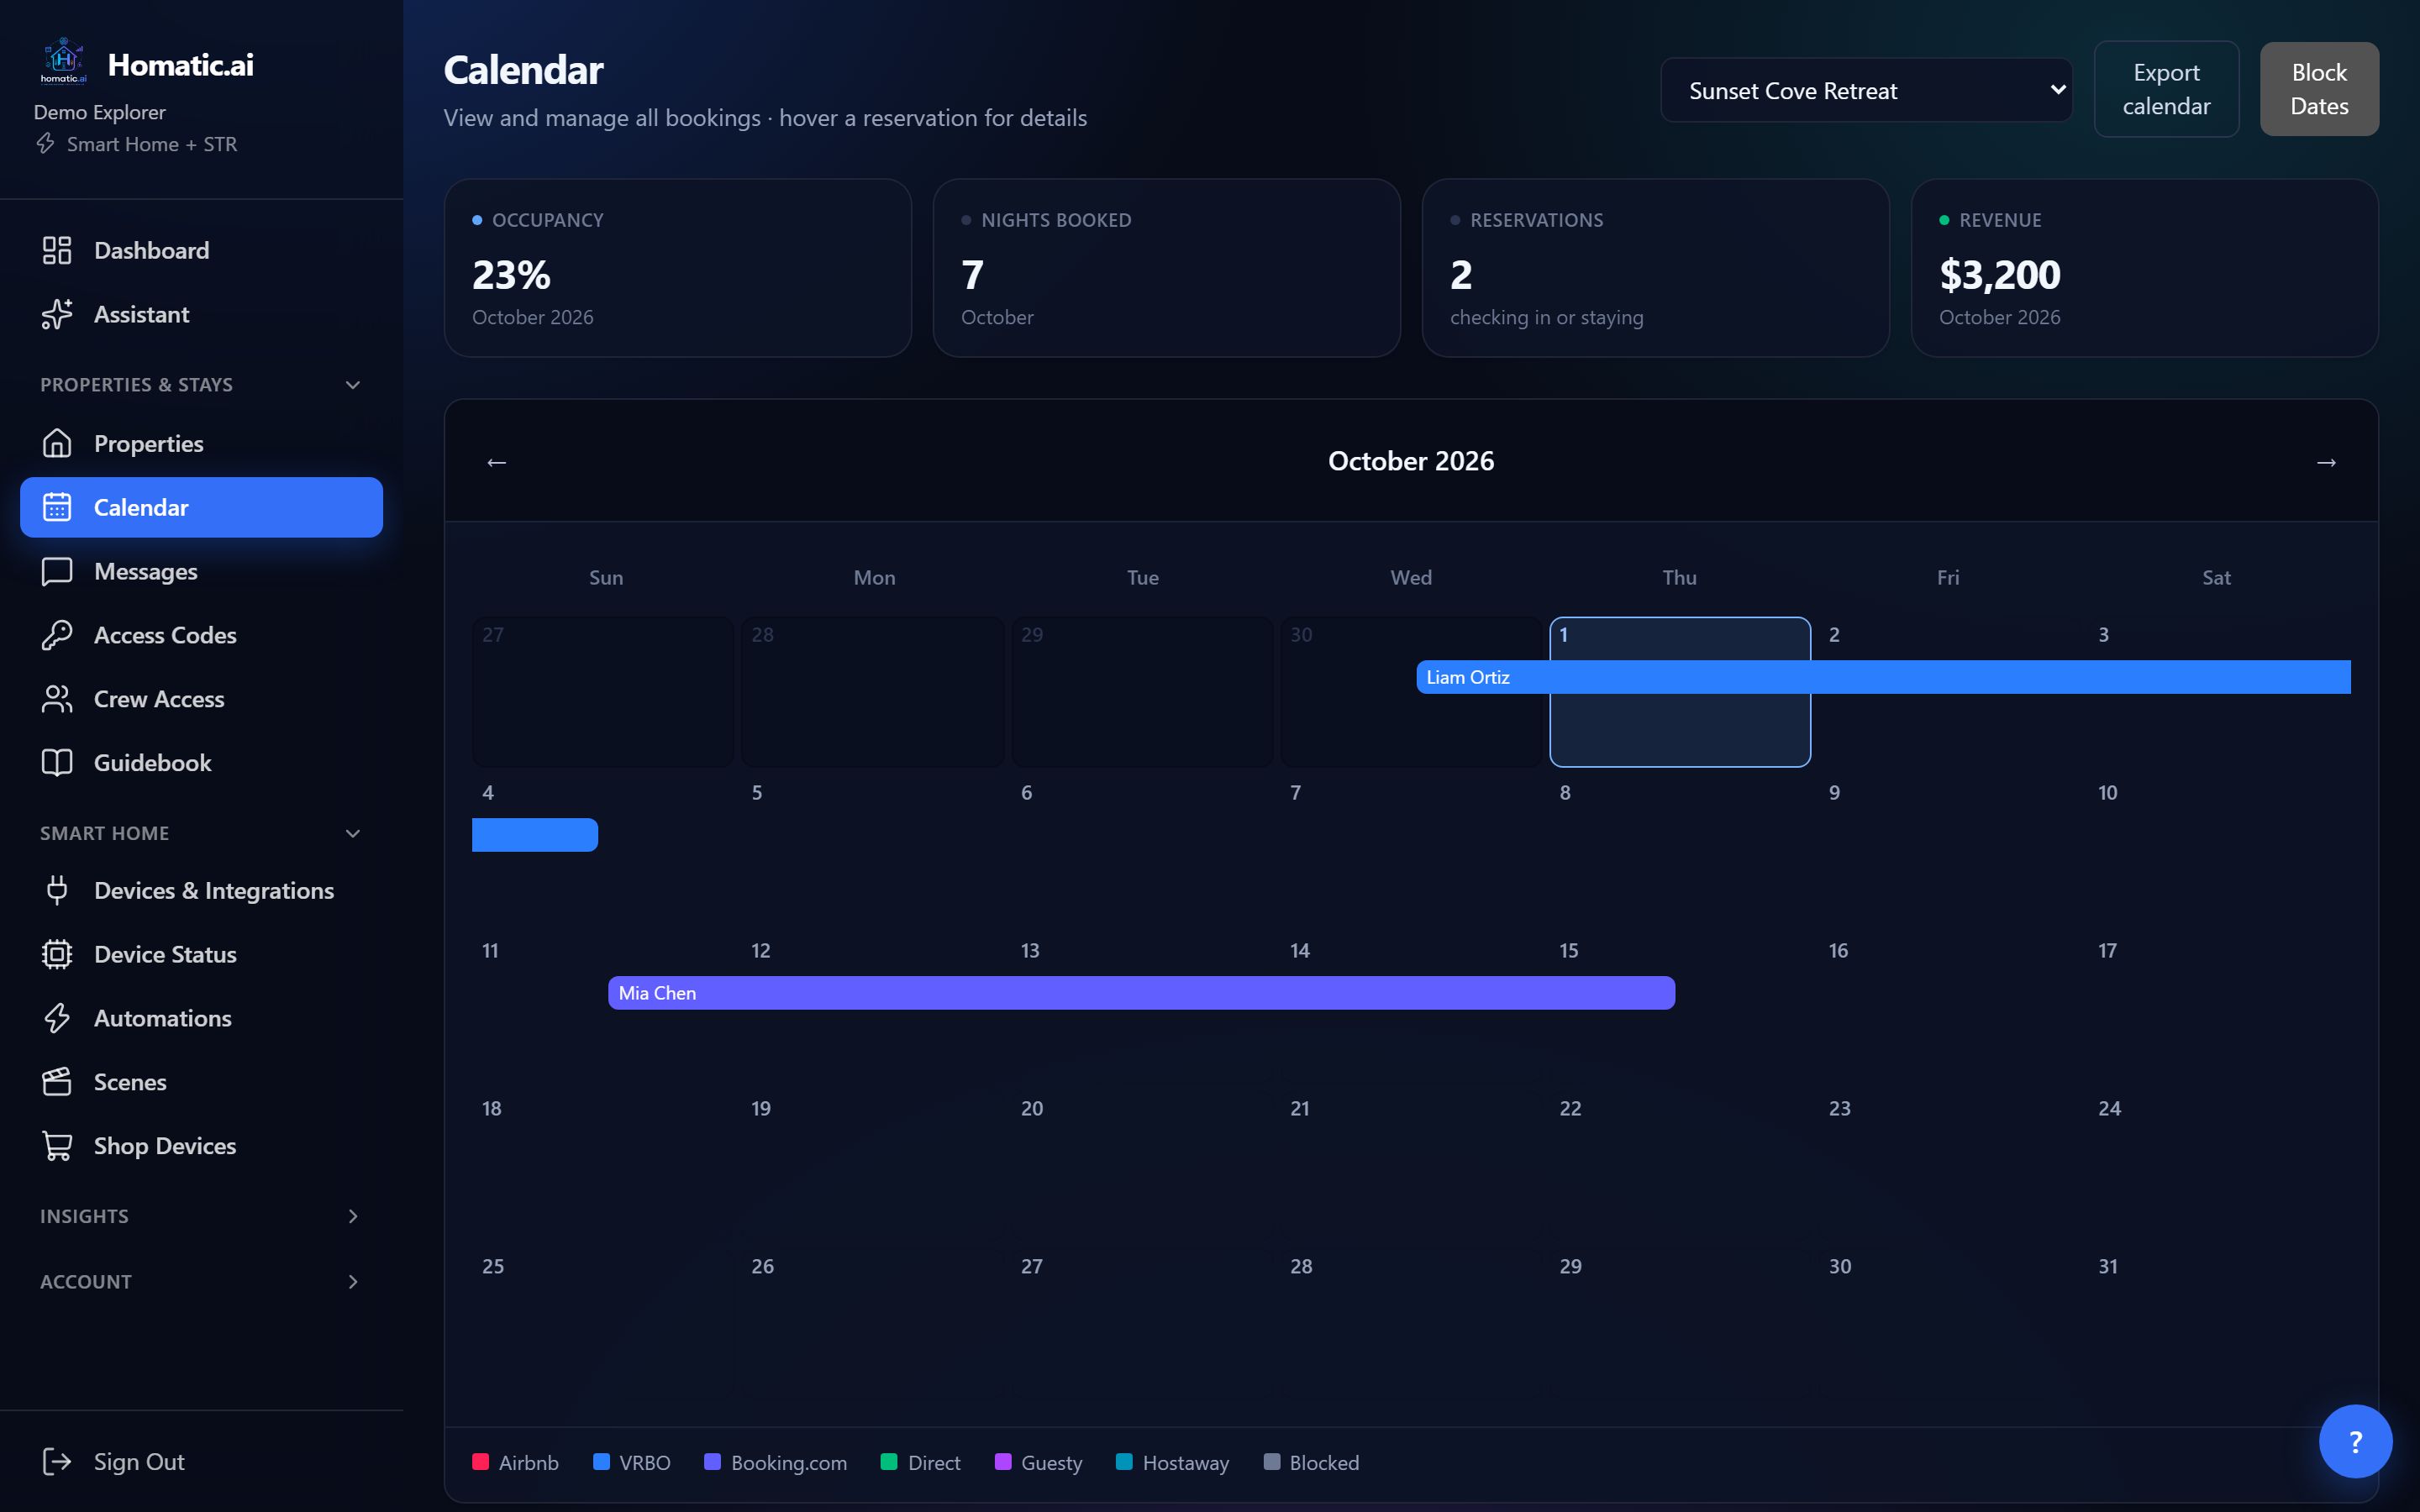Click the Shop Devices cart icon
Screen dimensions: 2420x1512
[57, 1146]
